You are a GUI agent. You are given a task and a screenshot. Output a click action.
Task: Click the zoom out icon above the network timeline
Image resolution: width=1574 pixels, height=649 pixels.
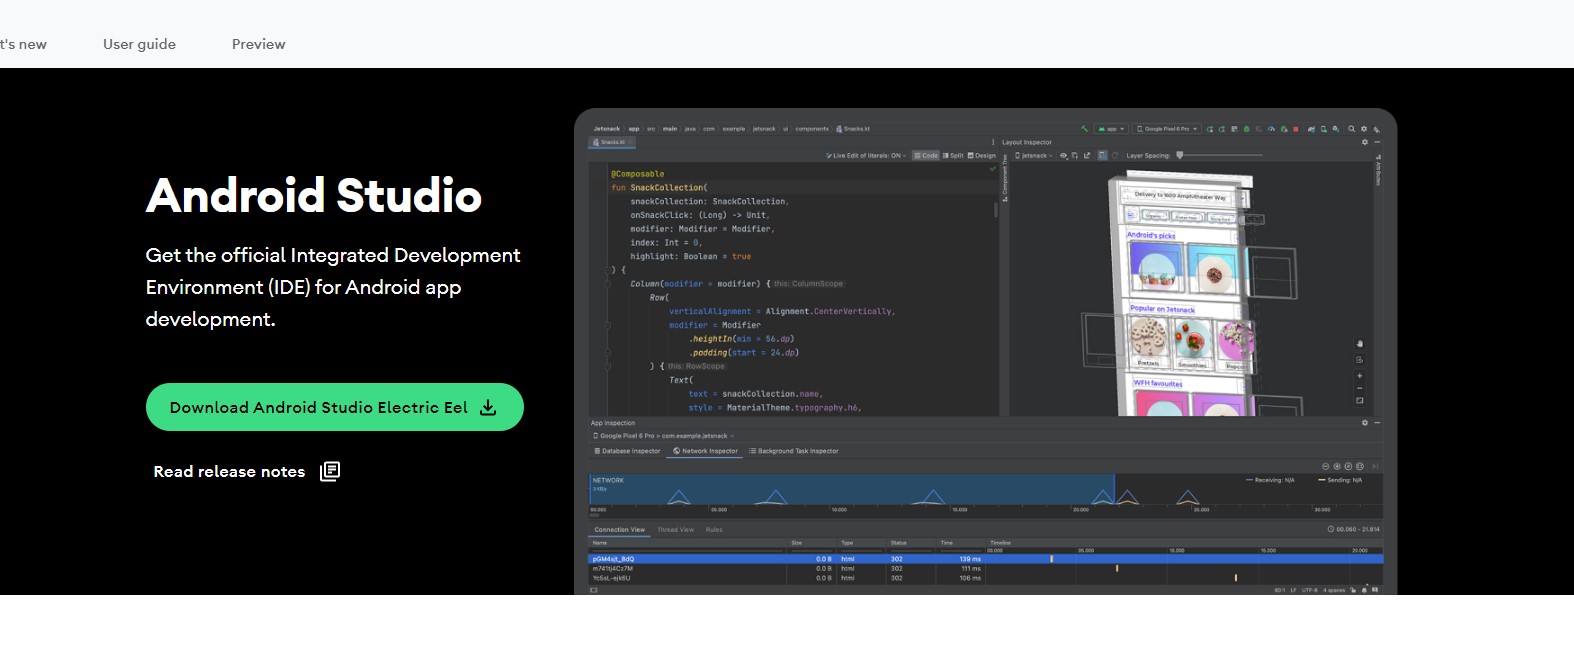pos(1326,467)
